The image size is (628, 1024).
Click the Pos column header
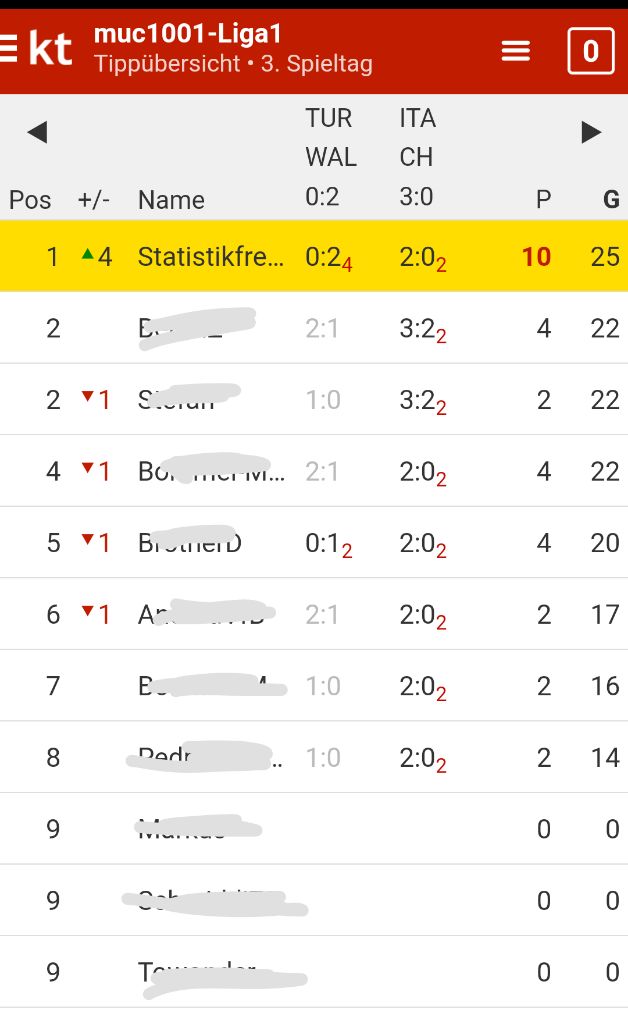(x=30, y=200)
